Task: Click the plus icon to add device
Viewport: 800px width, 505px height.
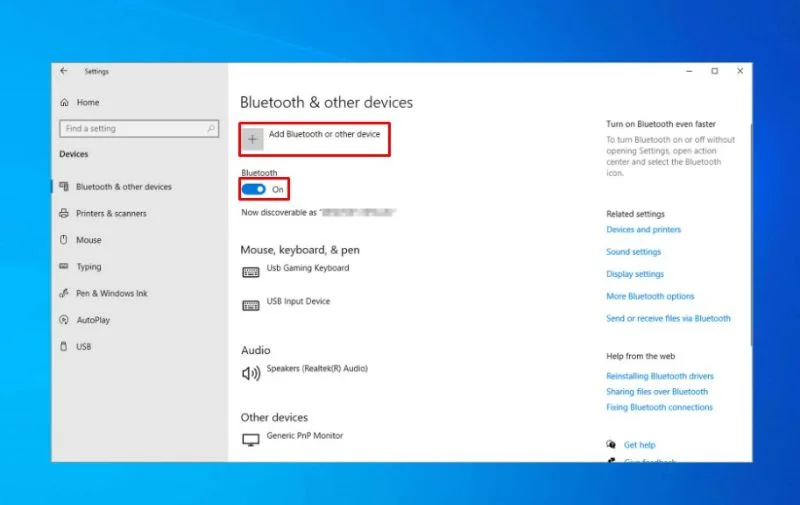Action: coord(253,139)
